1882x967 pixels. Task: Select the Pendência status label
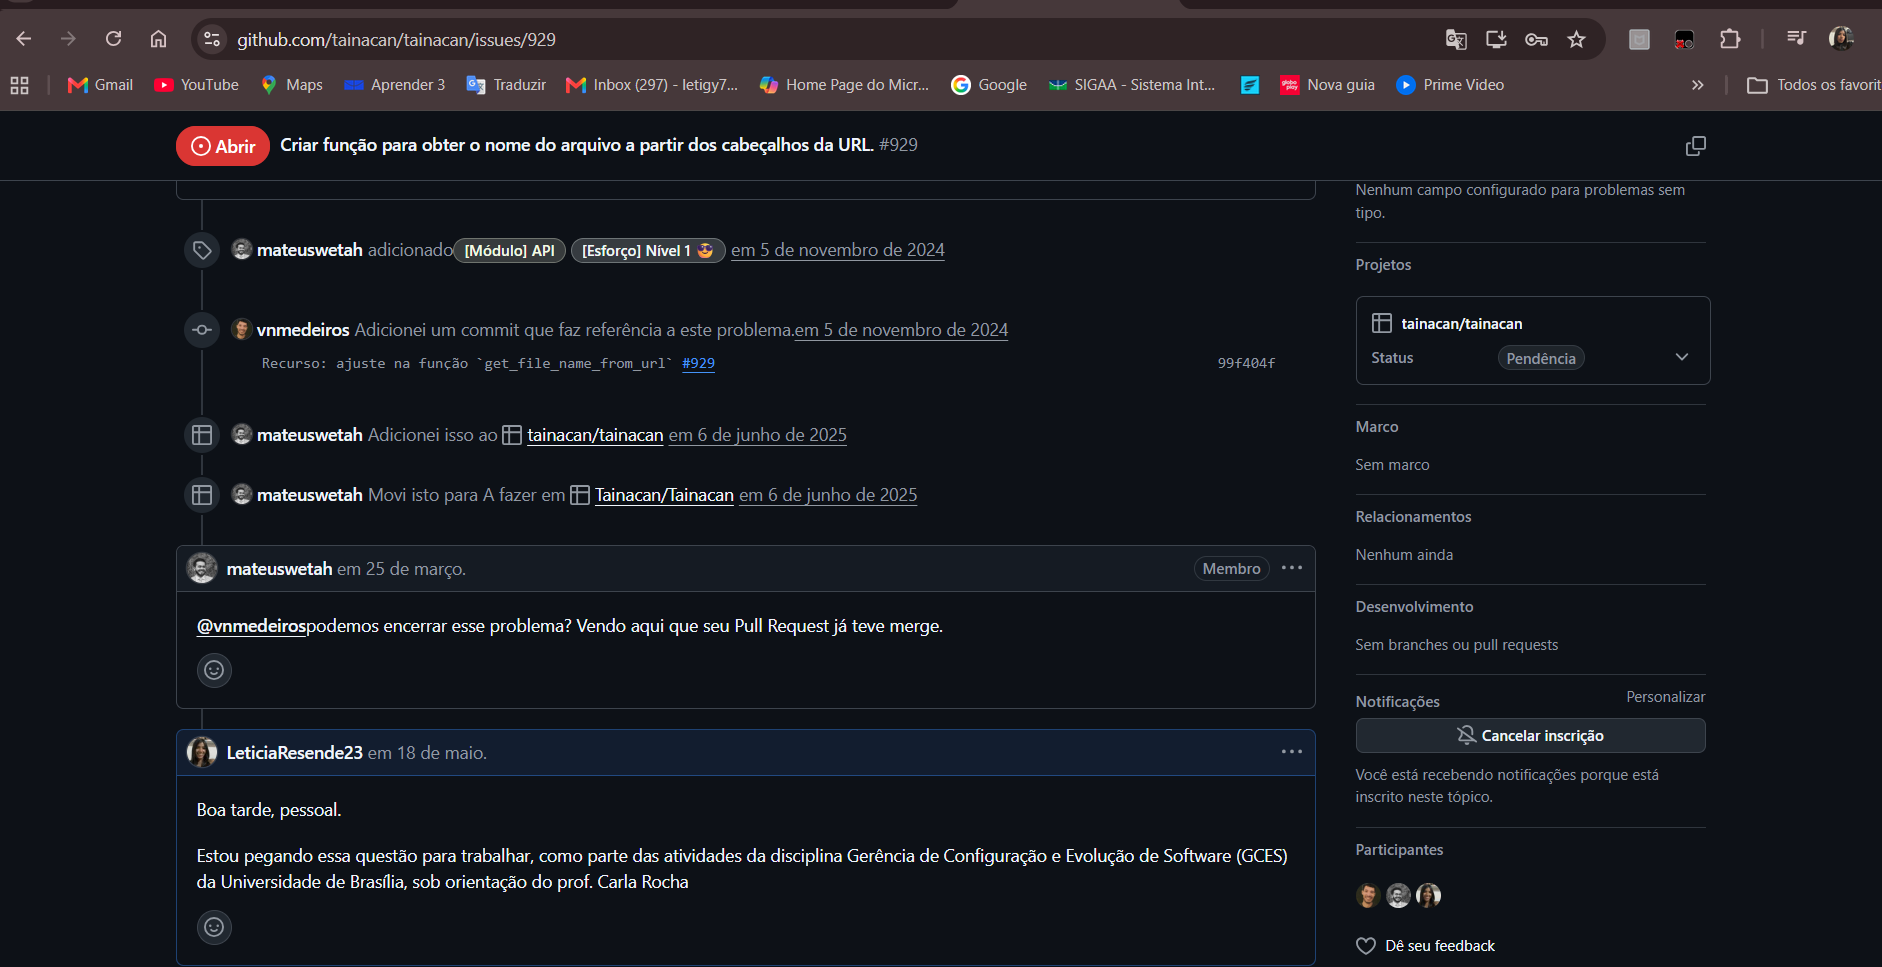1541,358
